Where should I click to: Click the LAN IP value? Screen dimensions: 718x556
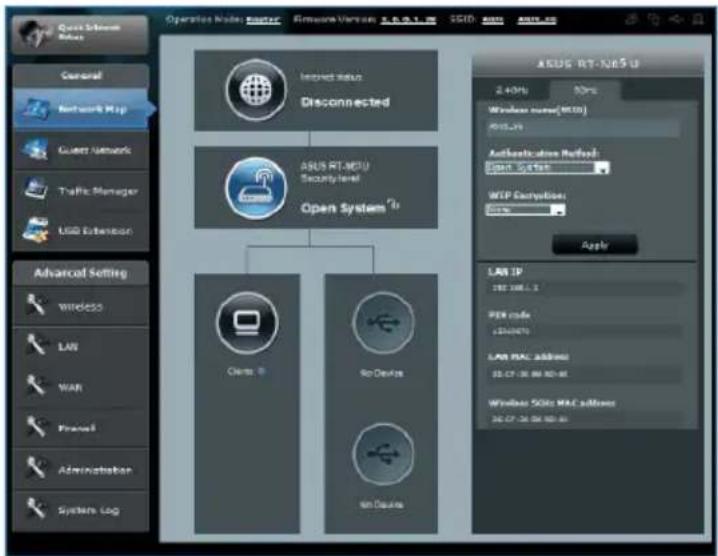(x=515, y=288)
